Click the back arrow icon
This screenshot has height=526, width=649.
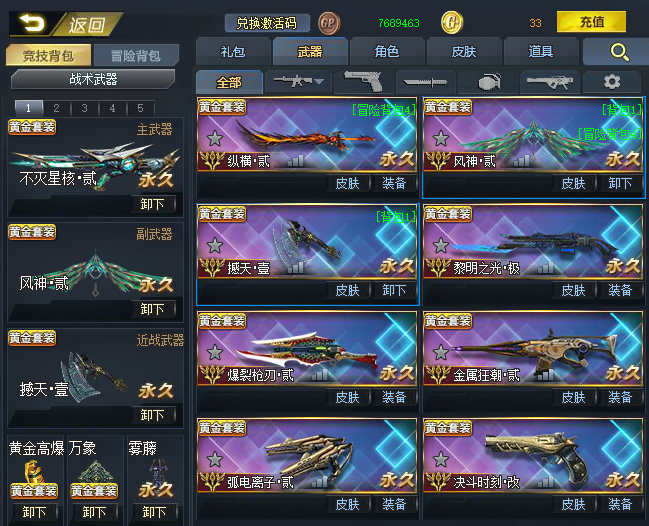coord(32,23)
